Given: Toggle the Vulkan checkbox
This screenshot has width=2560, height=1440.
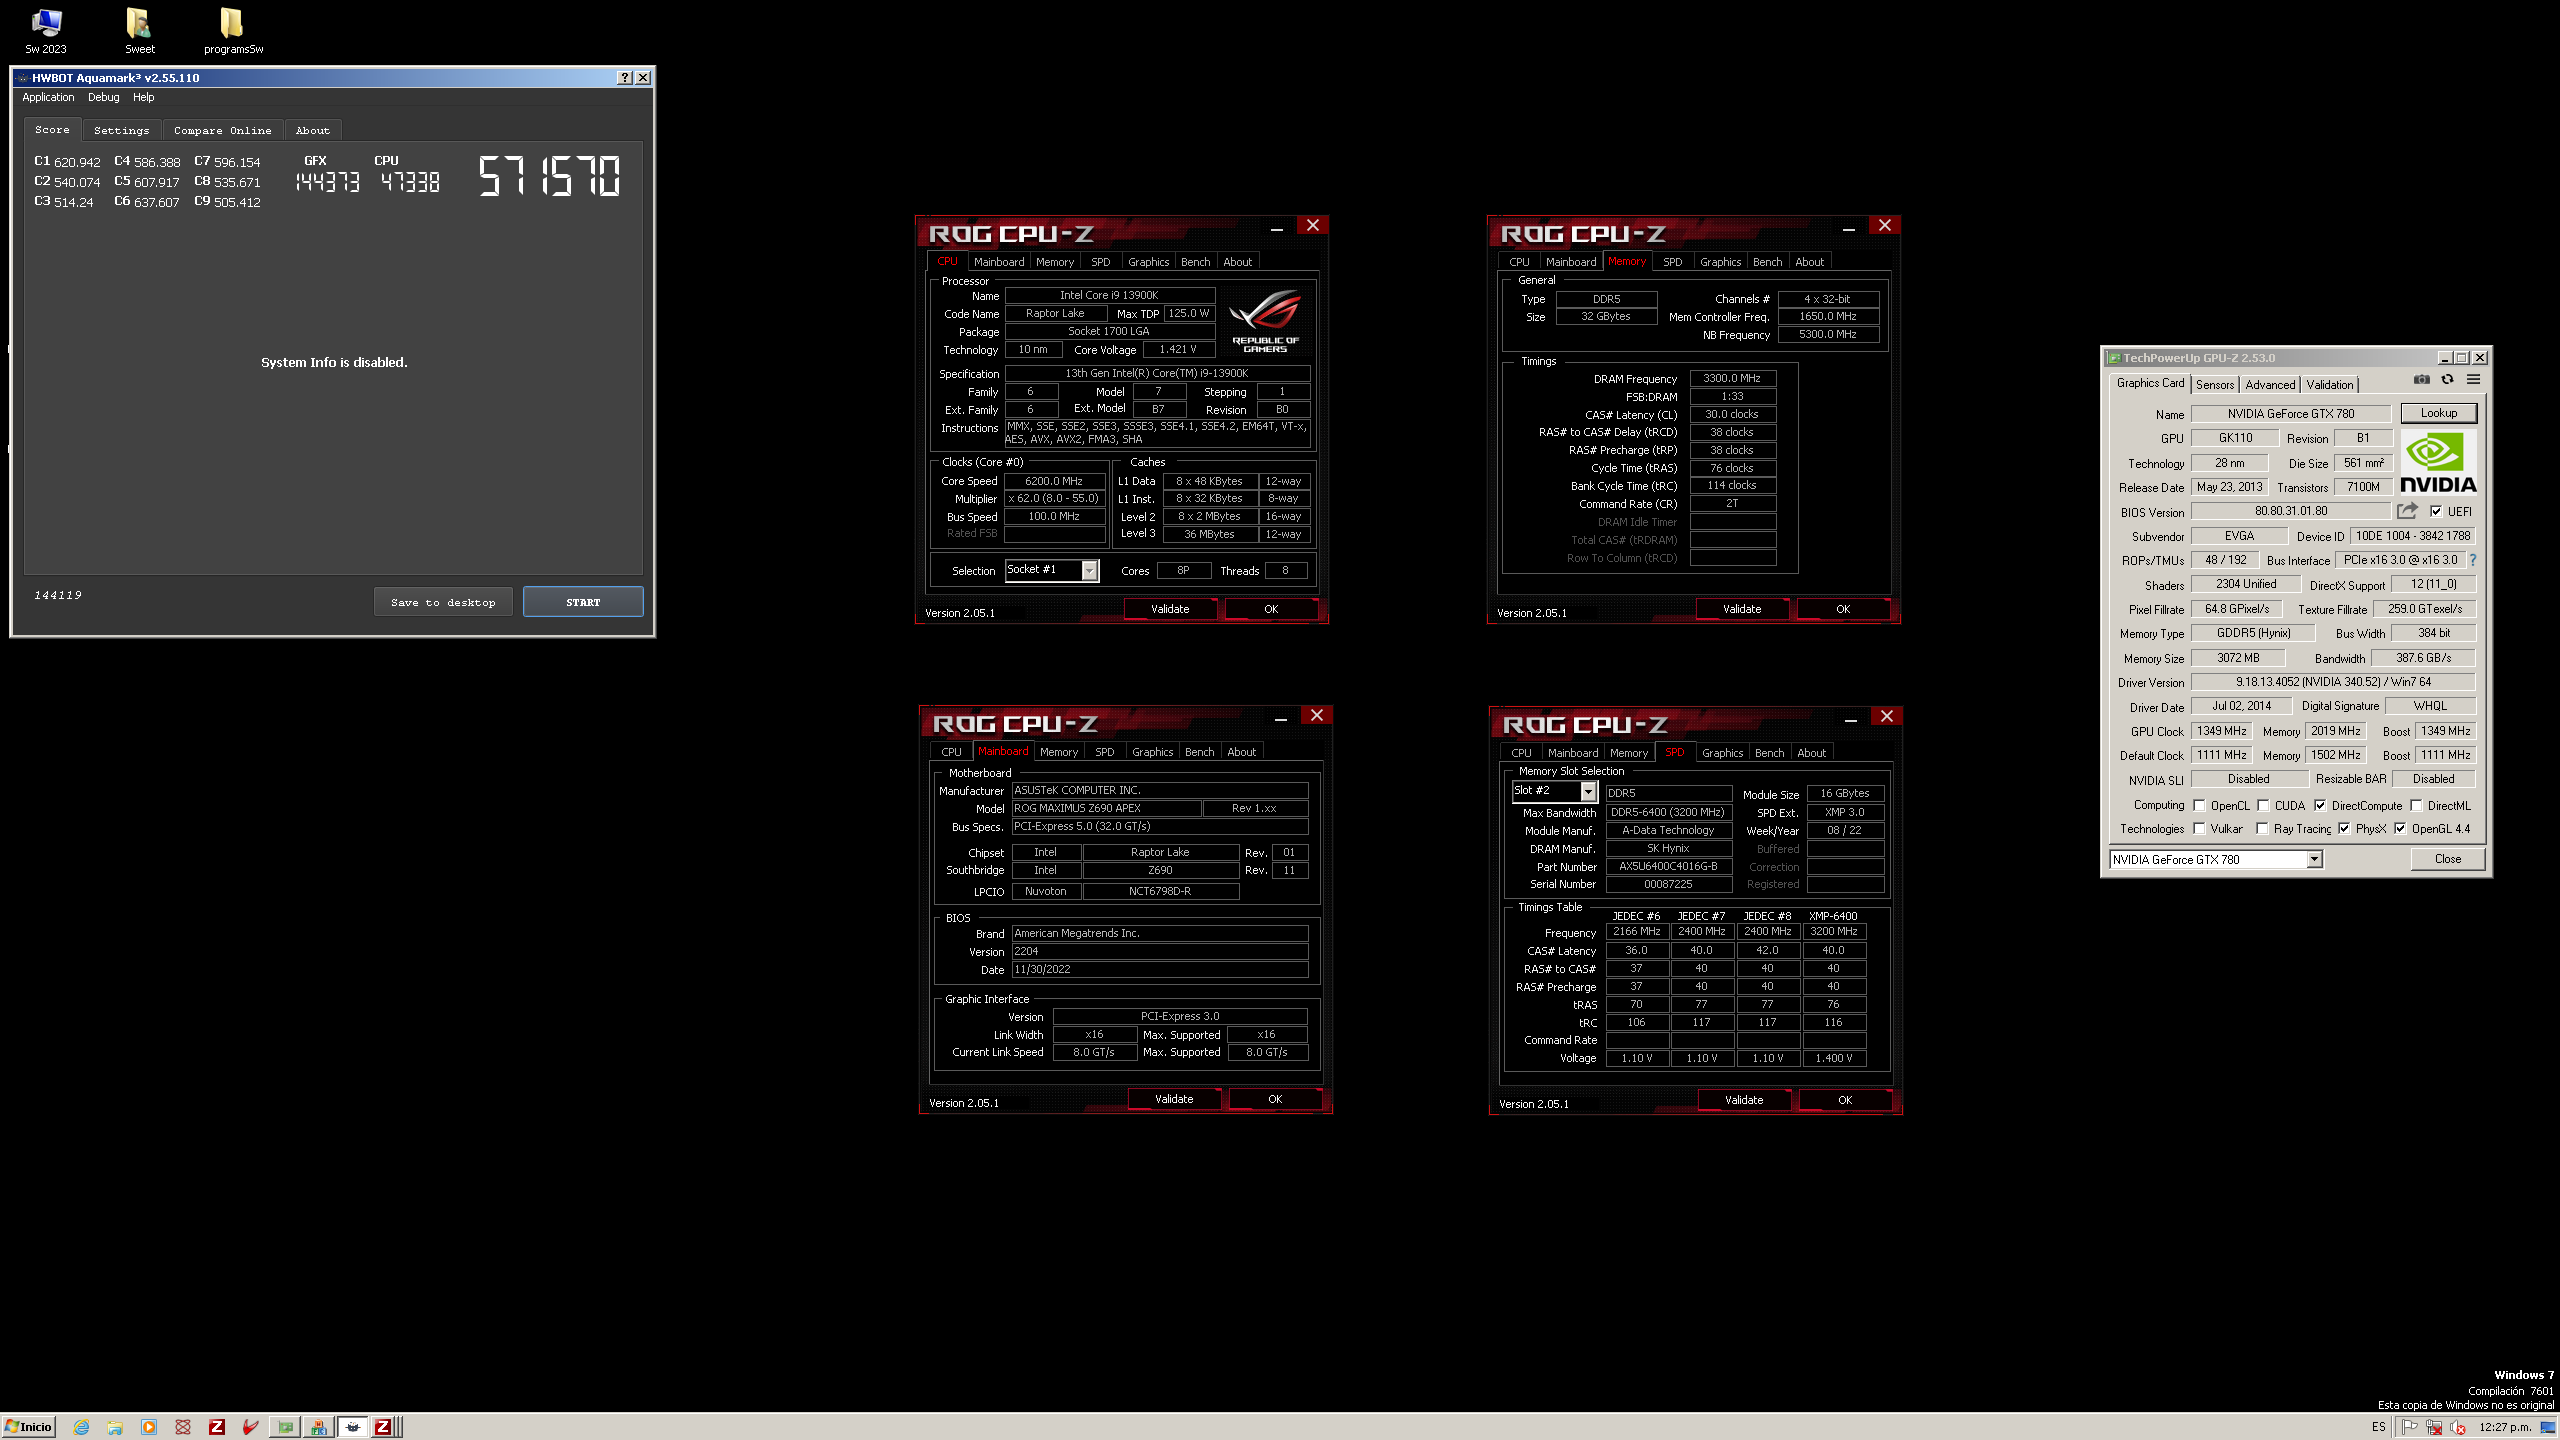Looking at the screenshot, I should 2199,828.
